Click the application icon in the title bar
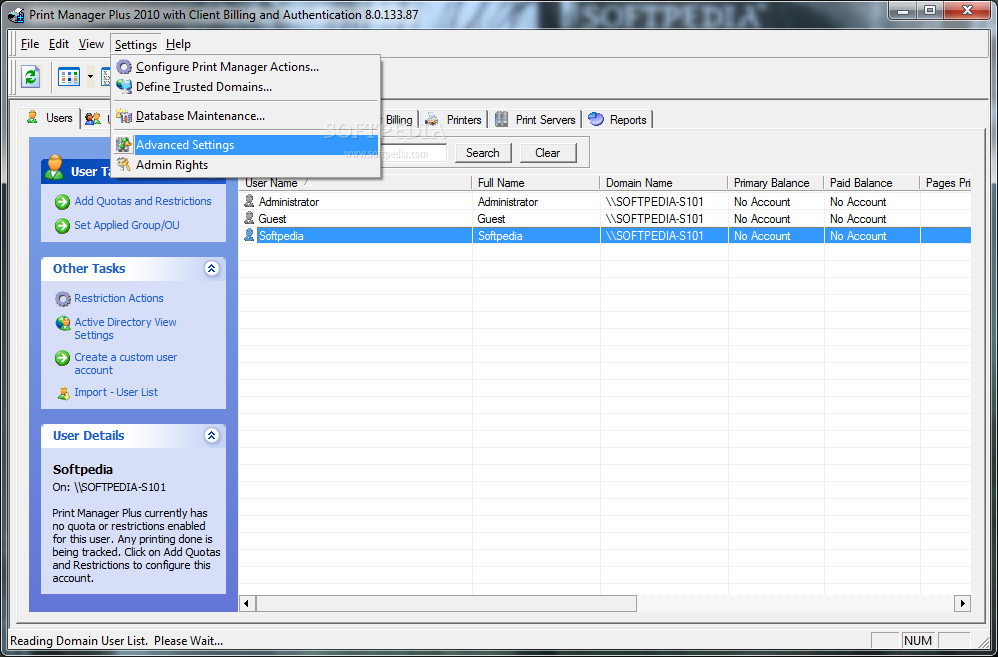Screen dimensions: 998x657 [x=17, y=14]
